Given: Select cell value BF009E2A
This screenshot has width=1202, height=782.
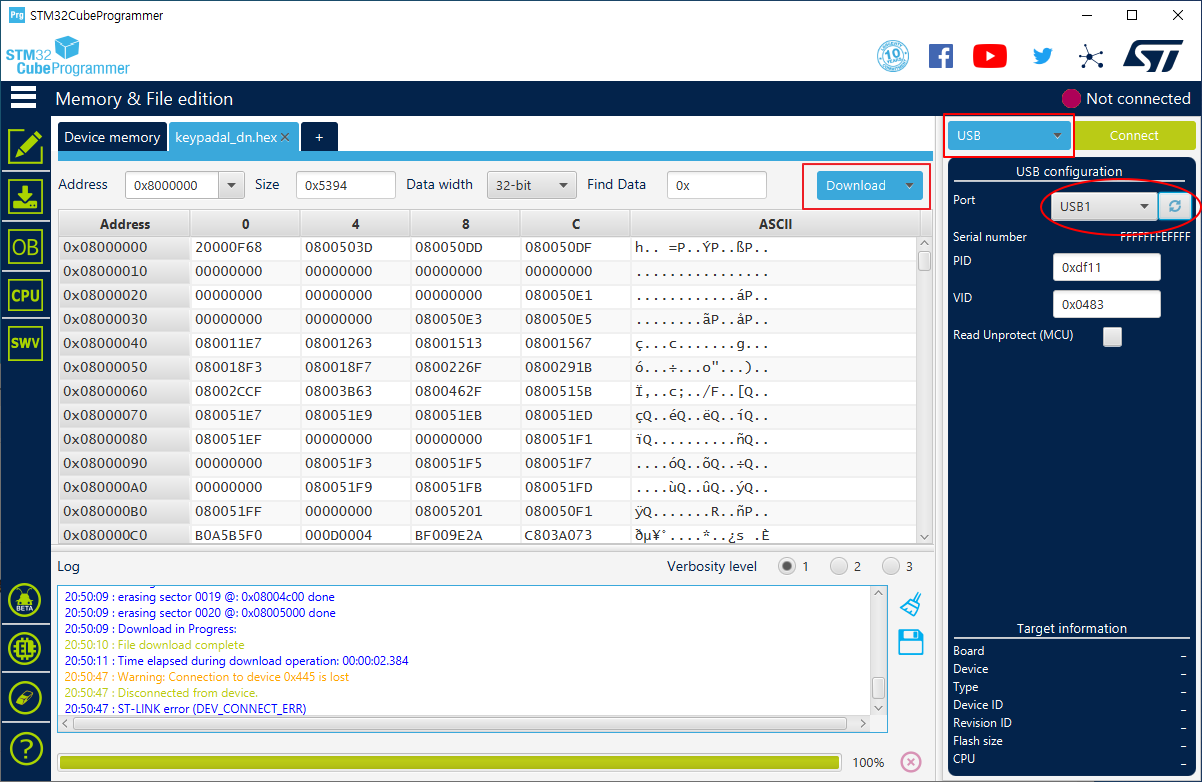Looking at the screenshot, I should tap(448, 535).
